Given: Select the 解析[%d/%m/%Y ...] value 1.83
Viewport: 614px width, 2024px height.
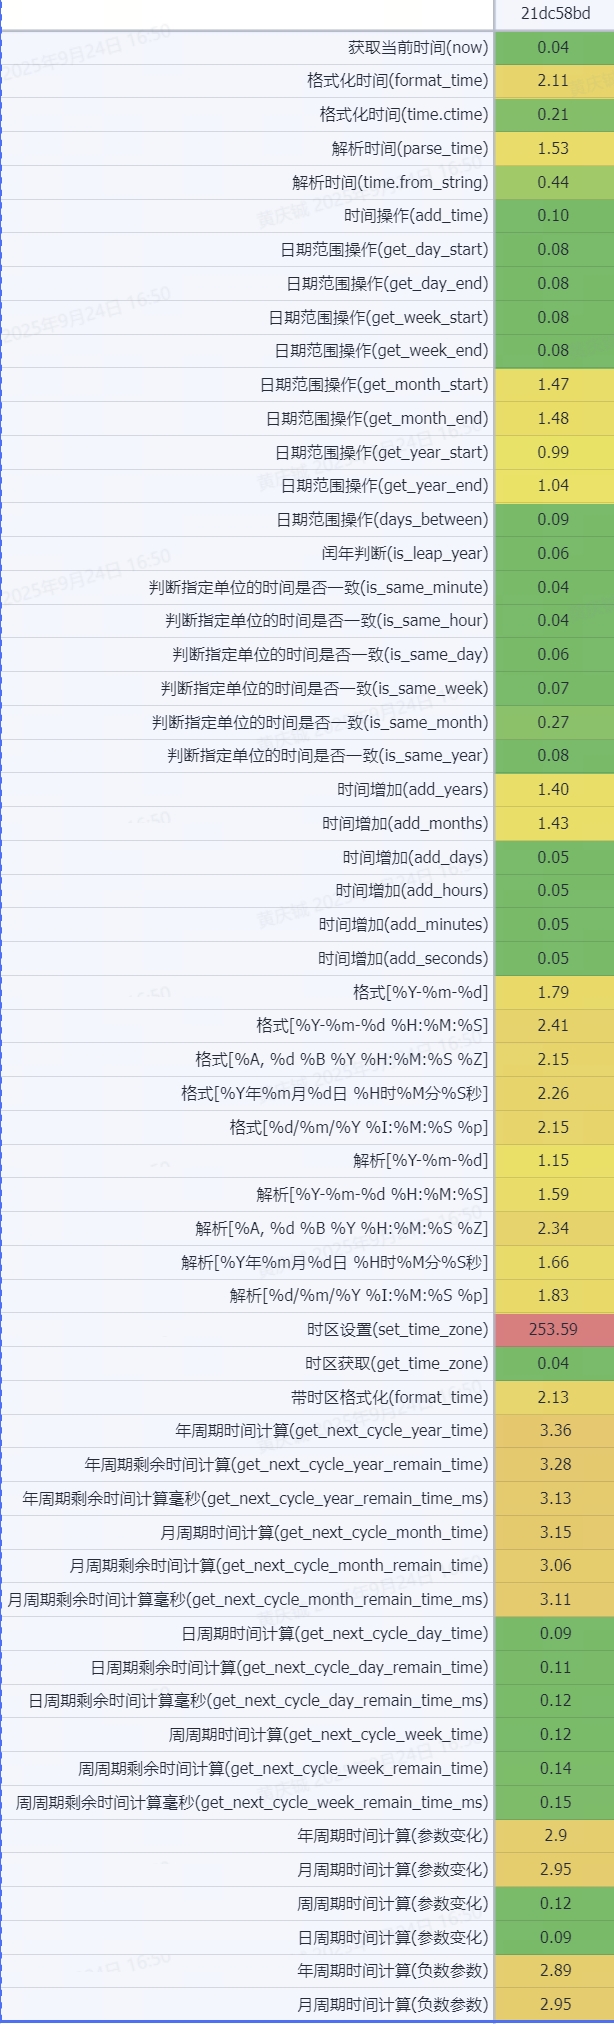Looking at the screenshot, I should pos(553,1295).
